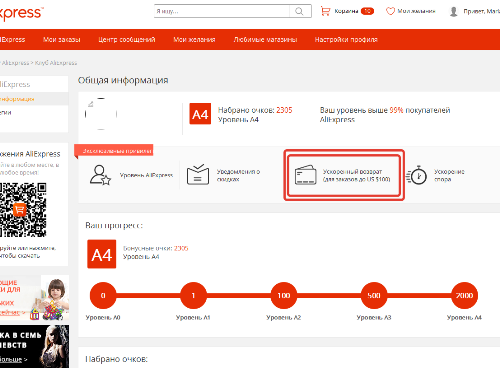Viewport: 500px width, 368px height.
Task: Click the Уровень A1 label
Action: [x=193, y=317]
